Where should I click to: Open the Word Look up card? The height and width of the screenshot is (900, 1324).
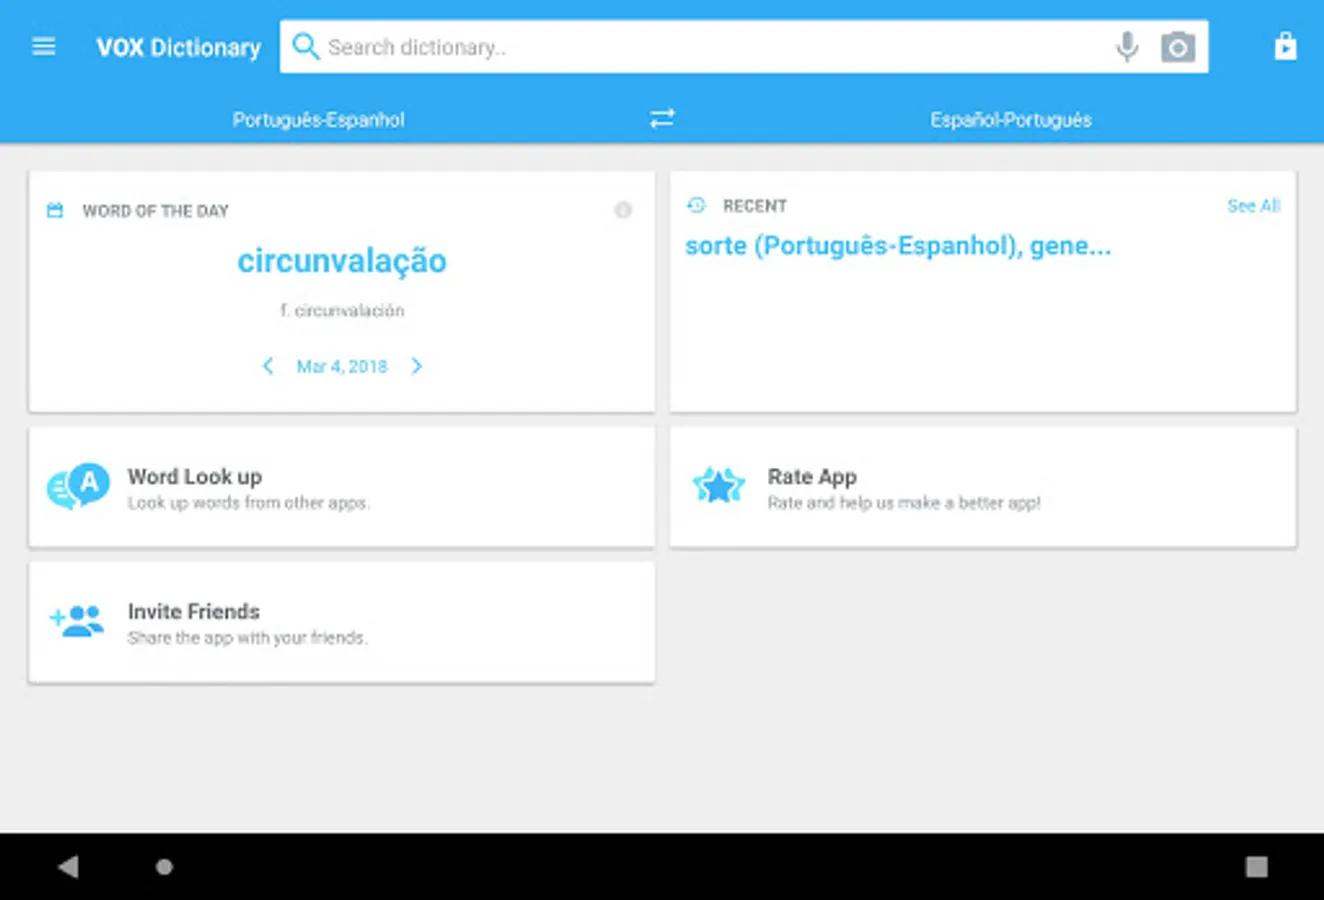342,487
